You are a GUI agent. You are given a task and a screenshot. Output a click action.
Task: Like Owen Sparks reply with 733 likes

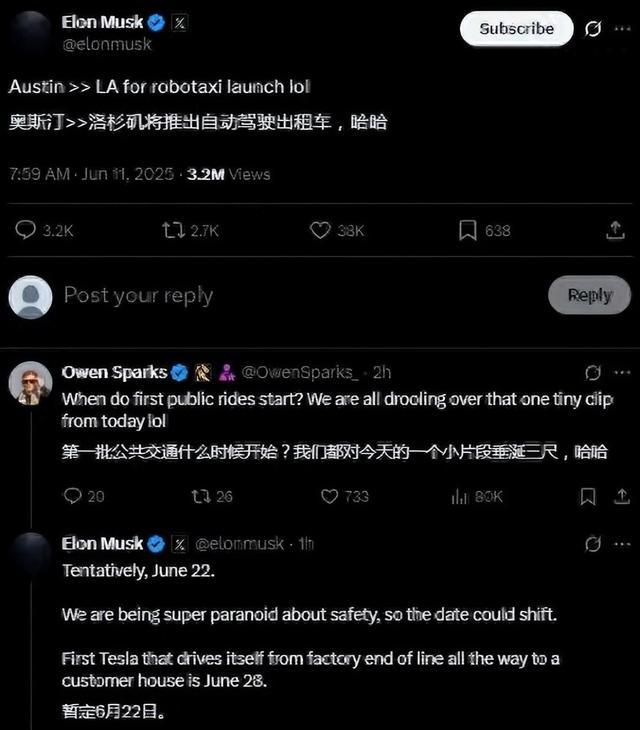pyautogui.click(x=330, y=496)
